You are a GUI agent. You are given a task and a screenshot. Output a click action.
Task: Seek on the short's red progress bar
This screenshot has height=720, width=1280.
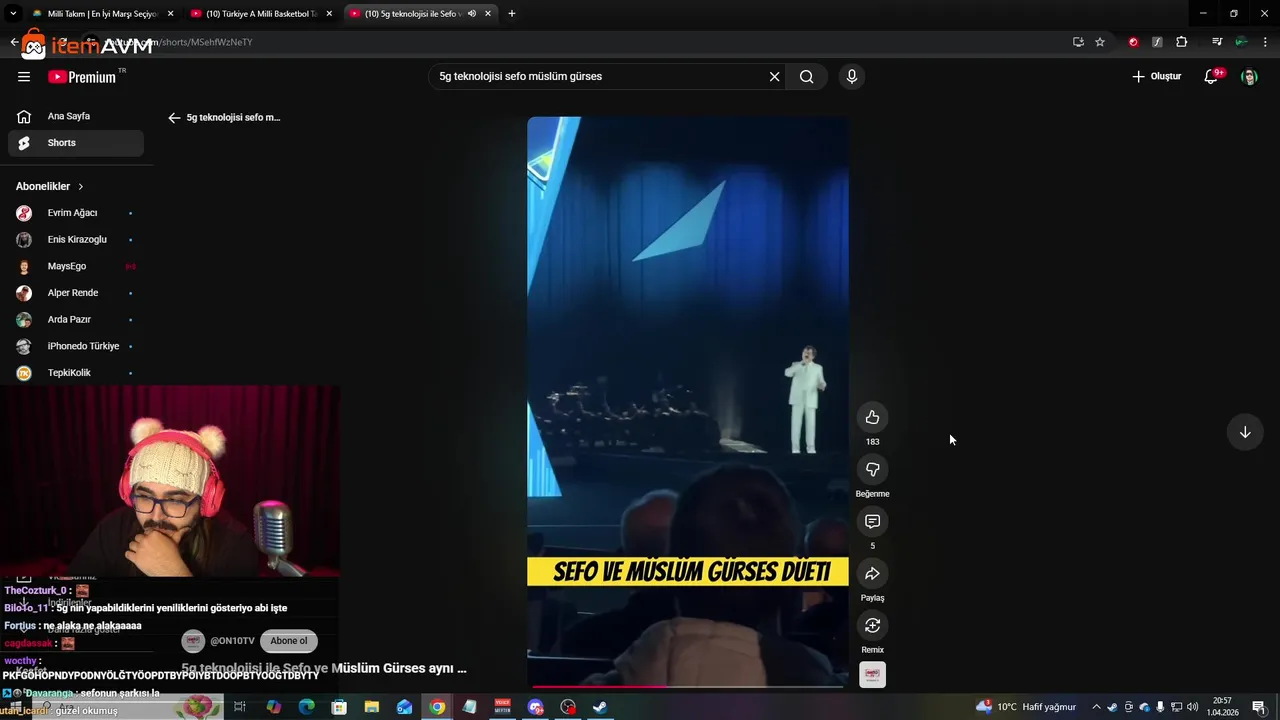click(688, 686)
